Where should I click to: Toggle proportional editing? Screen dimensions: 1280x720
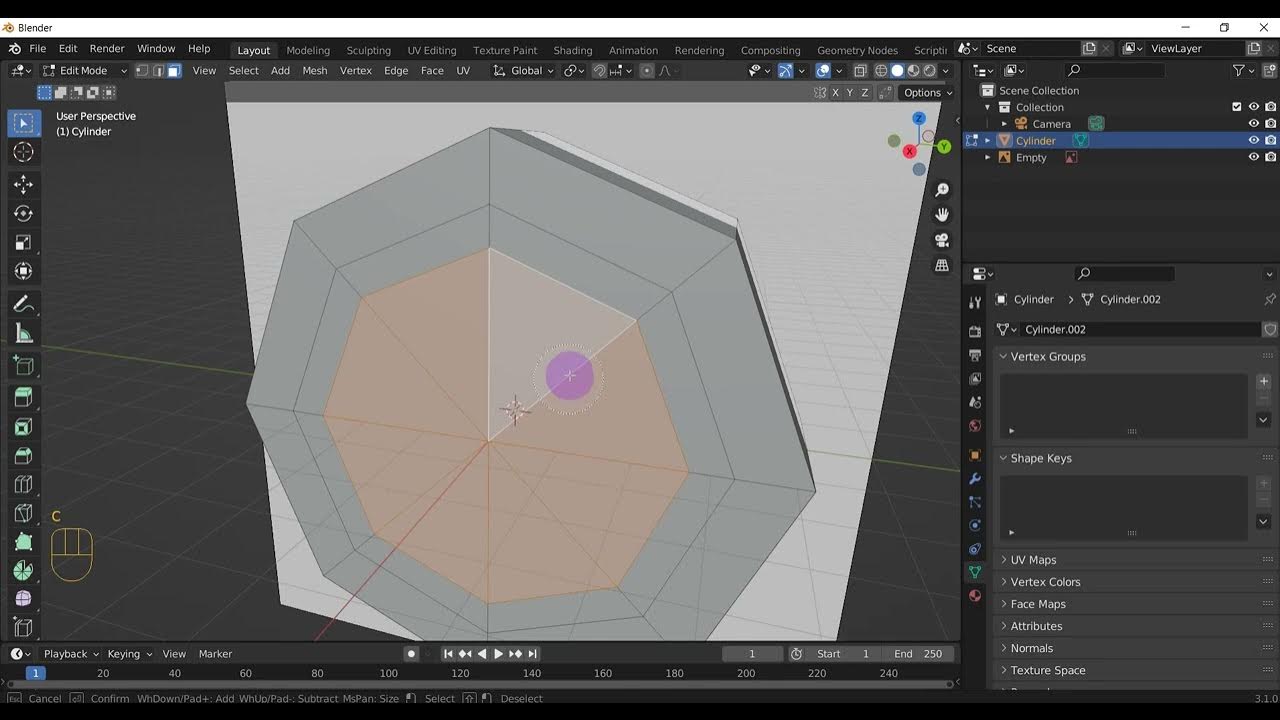[x=647, y=71]
